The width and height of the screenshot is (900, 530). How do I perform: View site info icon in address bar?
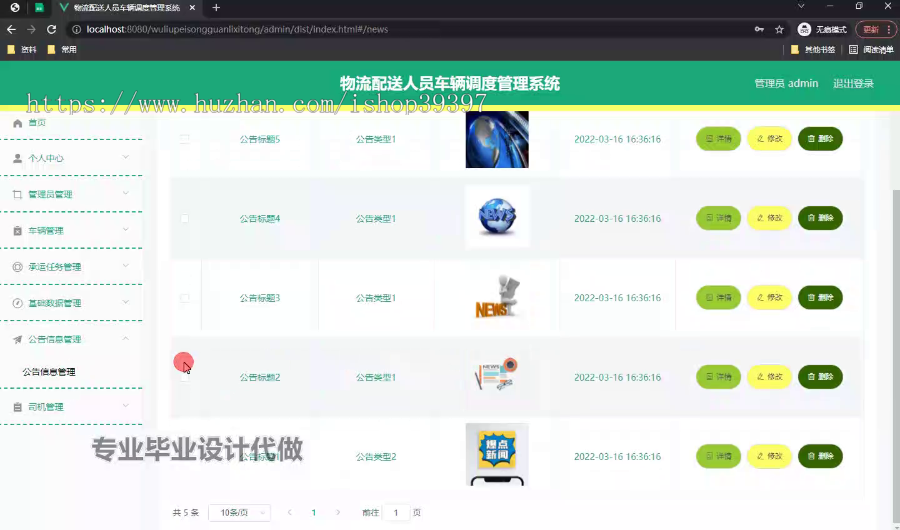76,29
